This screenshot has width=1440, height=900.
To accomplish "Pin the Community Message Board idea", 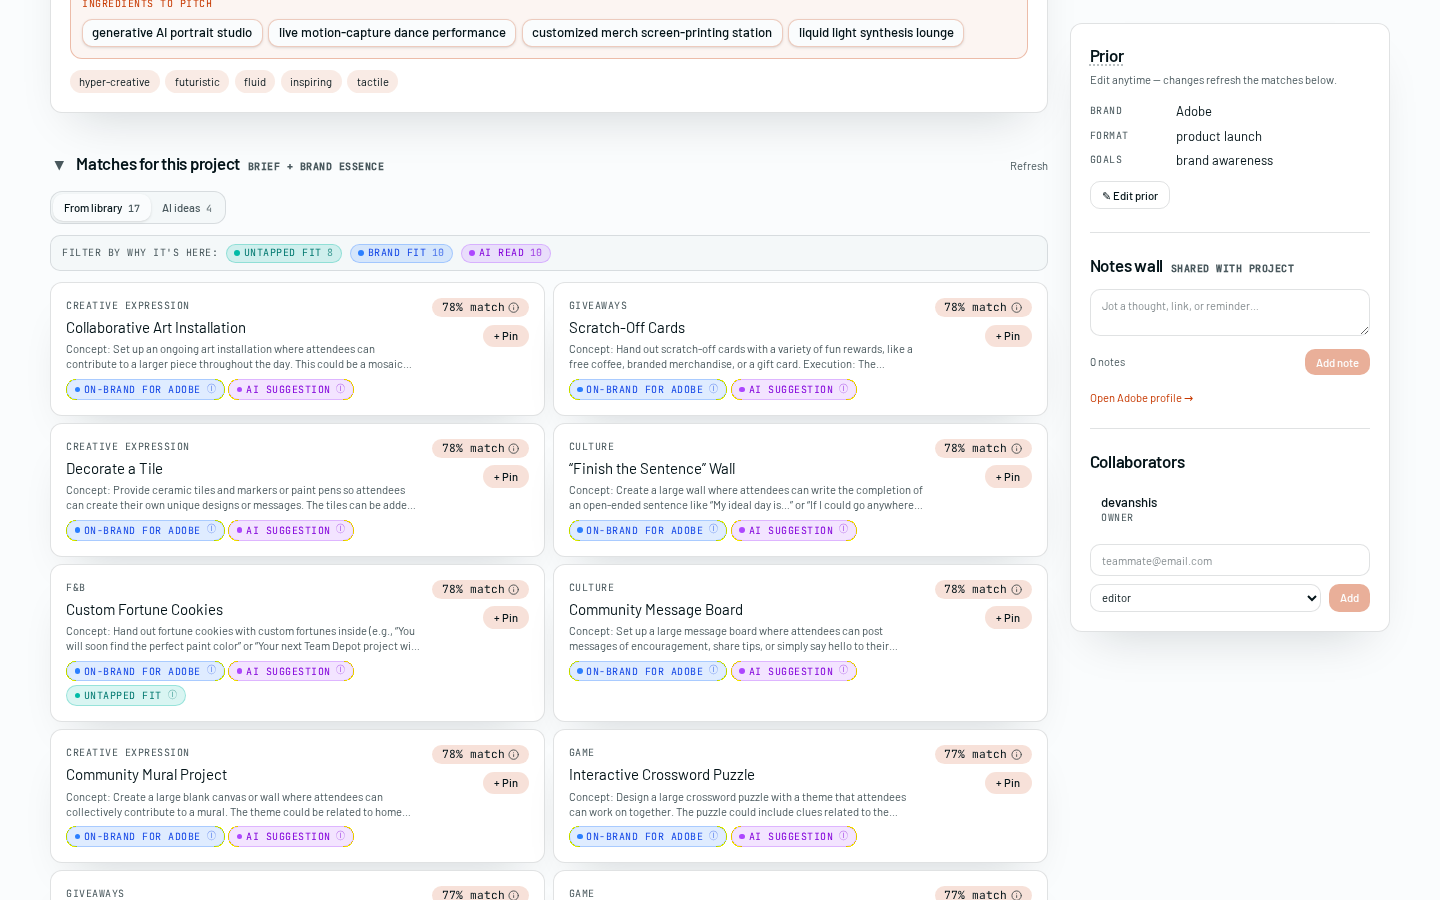I will [x=1008, y=618].
